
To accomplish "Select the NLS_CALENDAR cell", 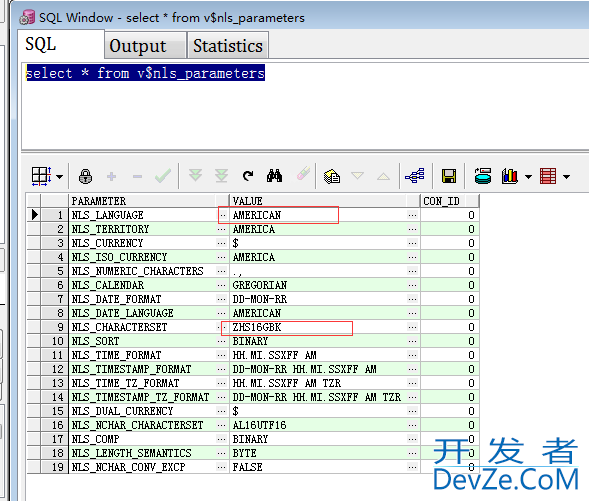I will pyautogui.click(x=148, y=285).
